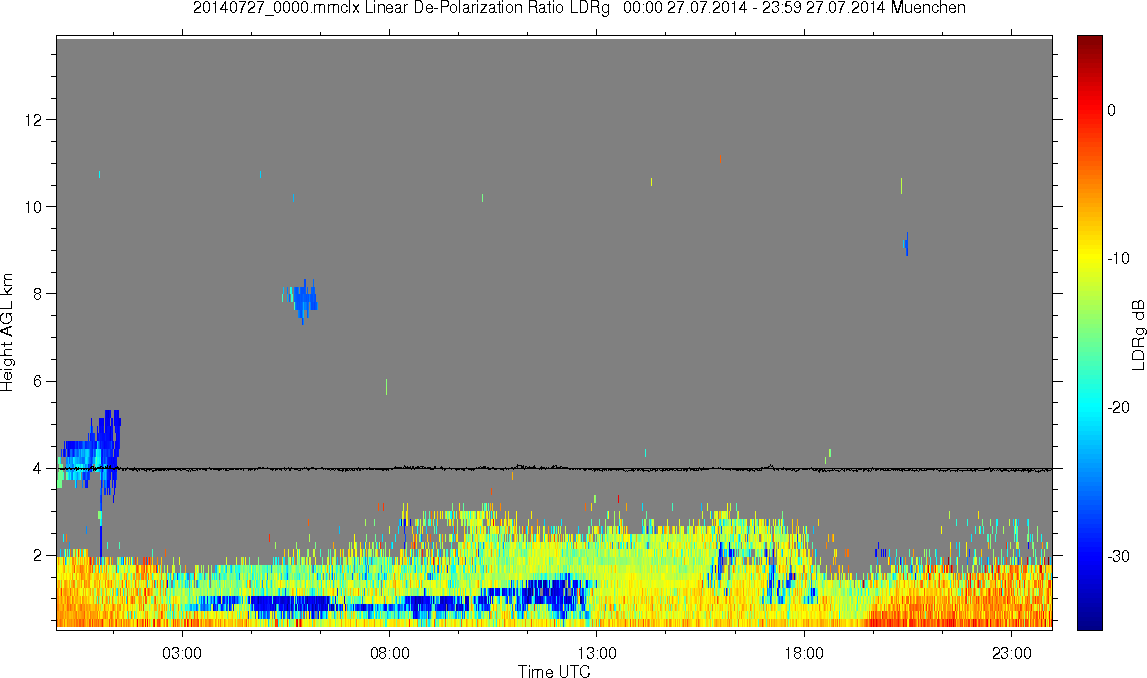Click the height label 12 on y-axis
1147x678 pixels.
click(33, 119)
